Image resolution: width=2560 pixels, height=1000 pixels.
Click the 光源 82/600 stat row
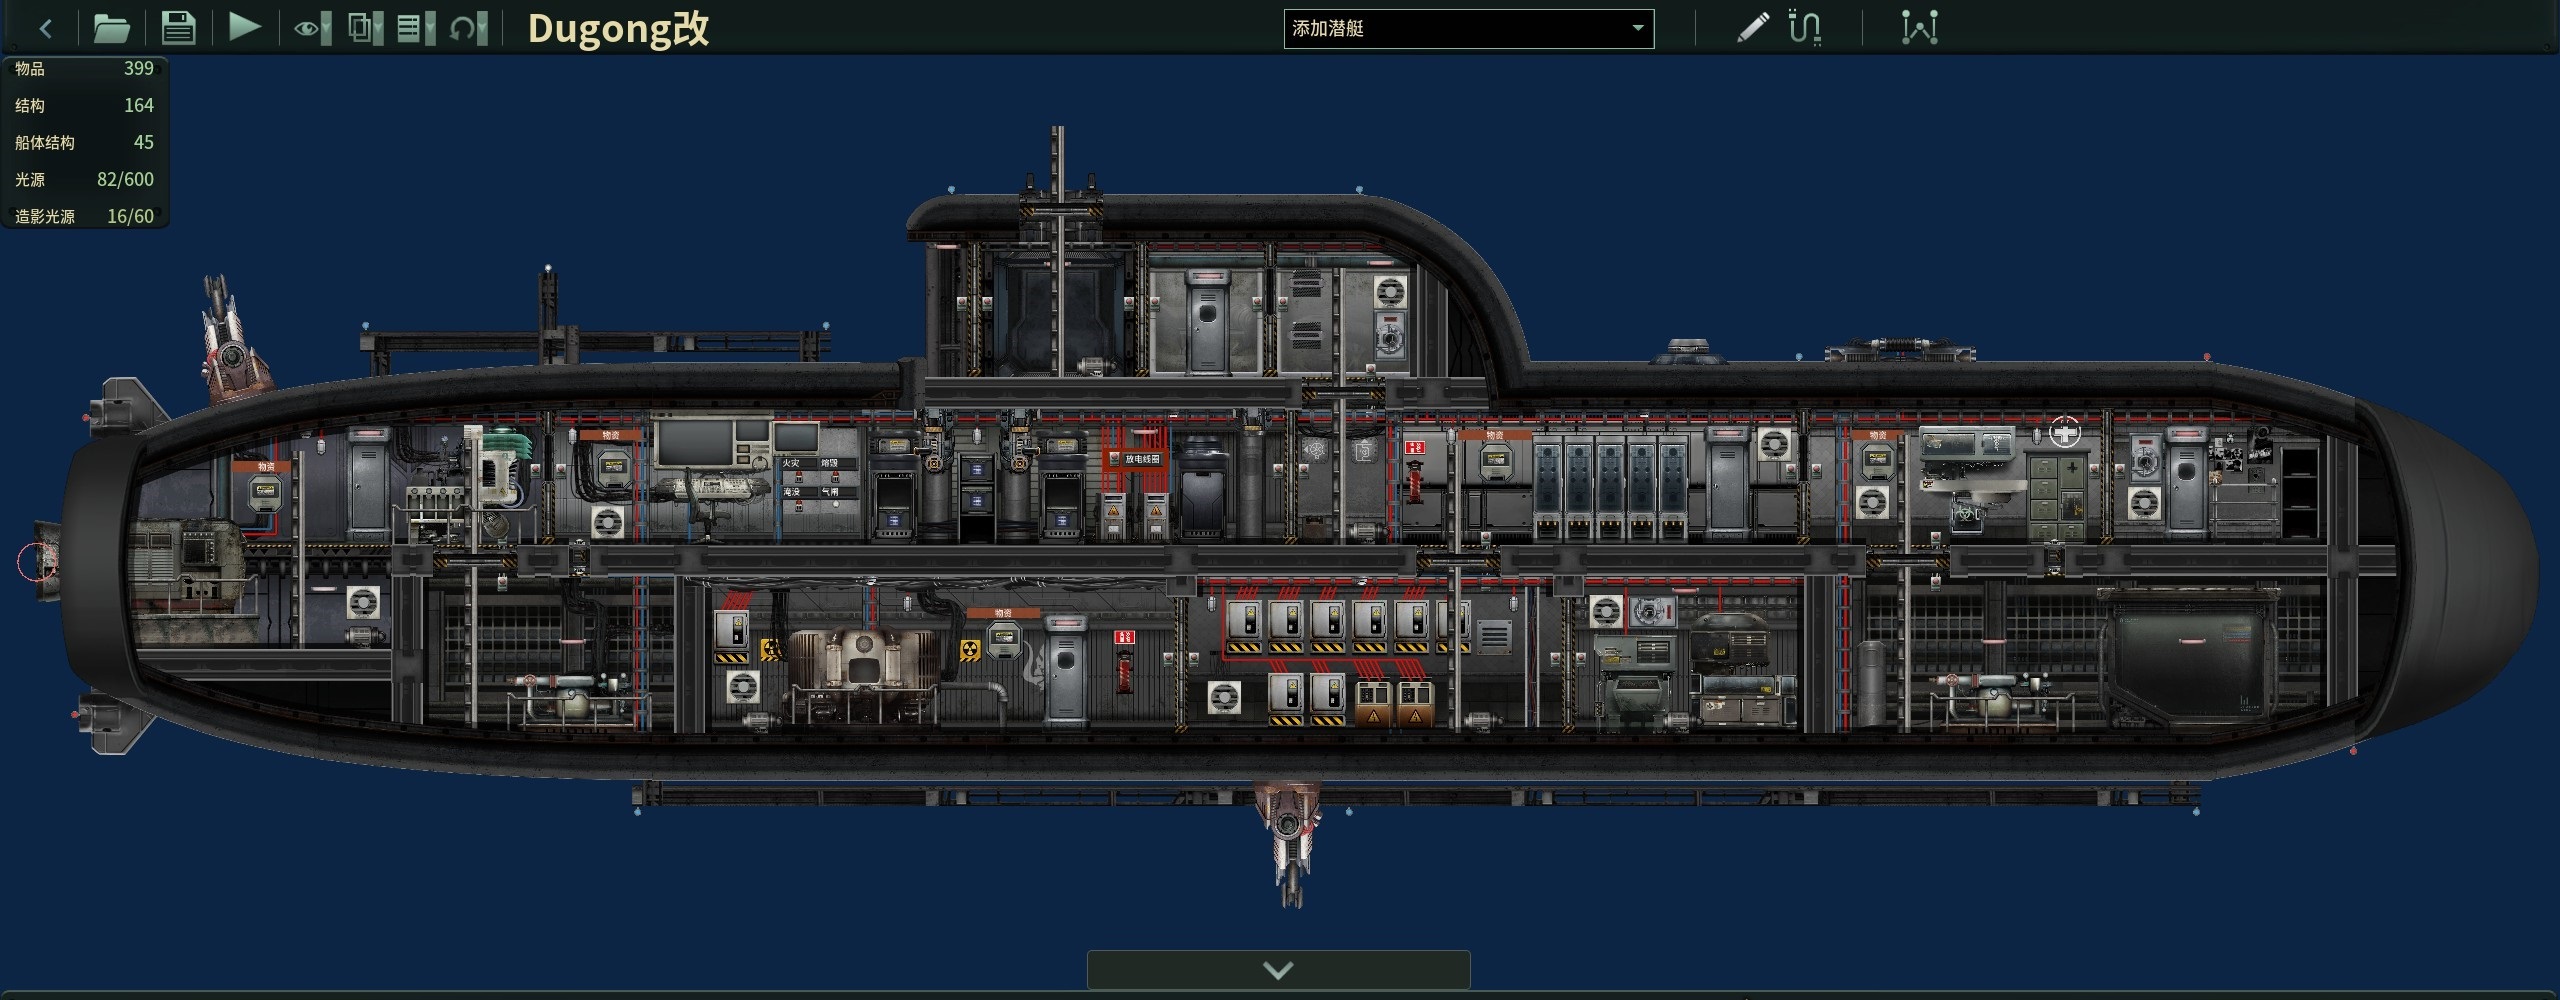click(85, 179)
